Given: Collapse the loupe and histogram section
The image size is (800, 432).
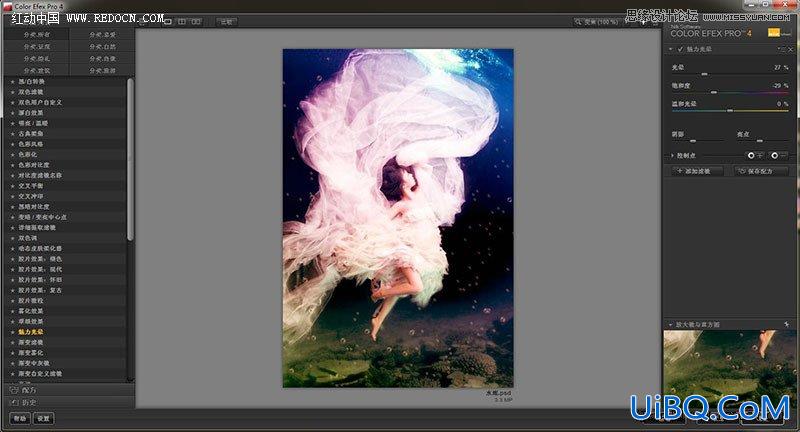Looking at the screenshot, I should 670,324.
